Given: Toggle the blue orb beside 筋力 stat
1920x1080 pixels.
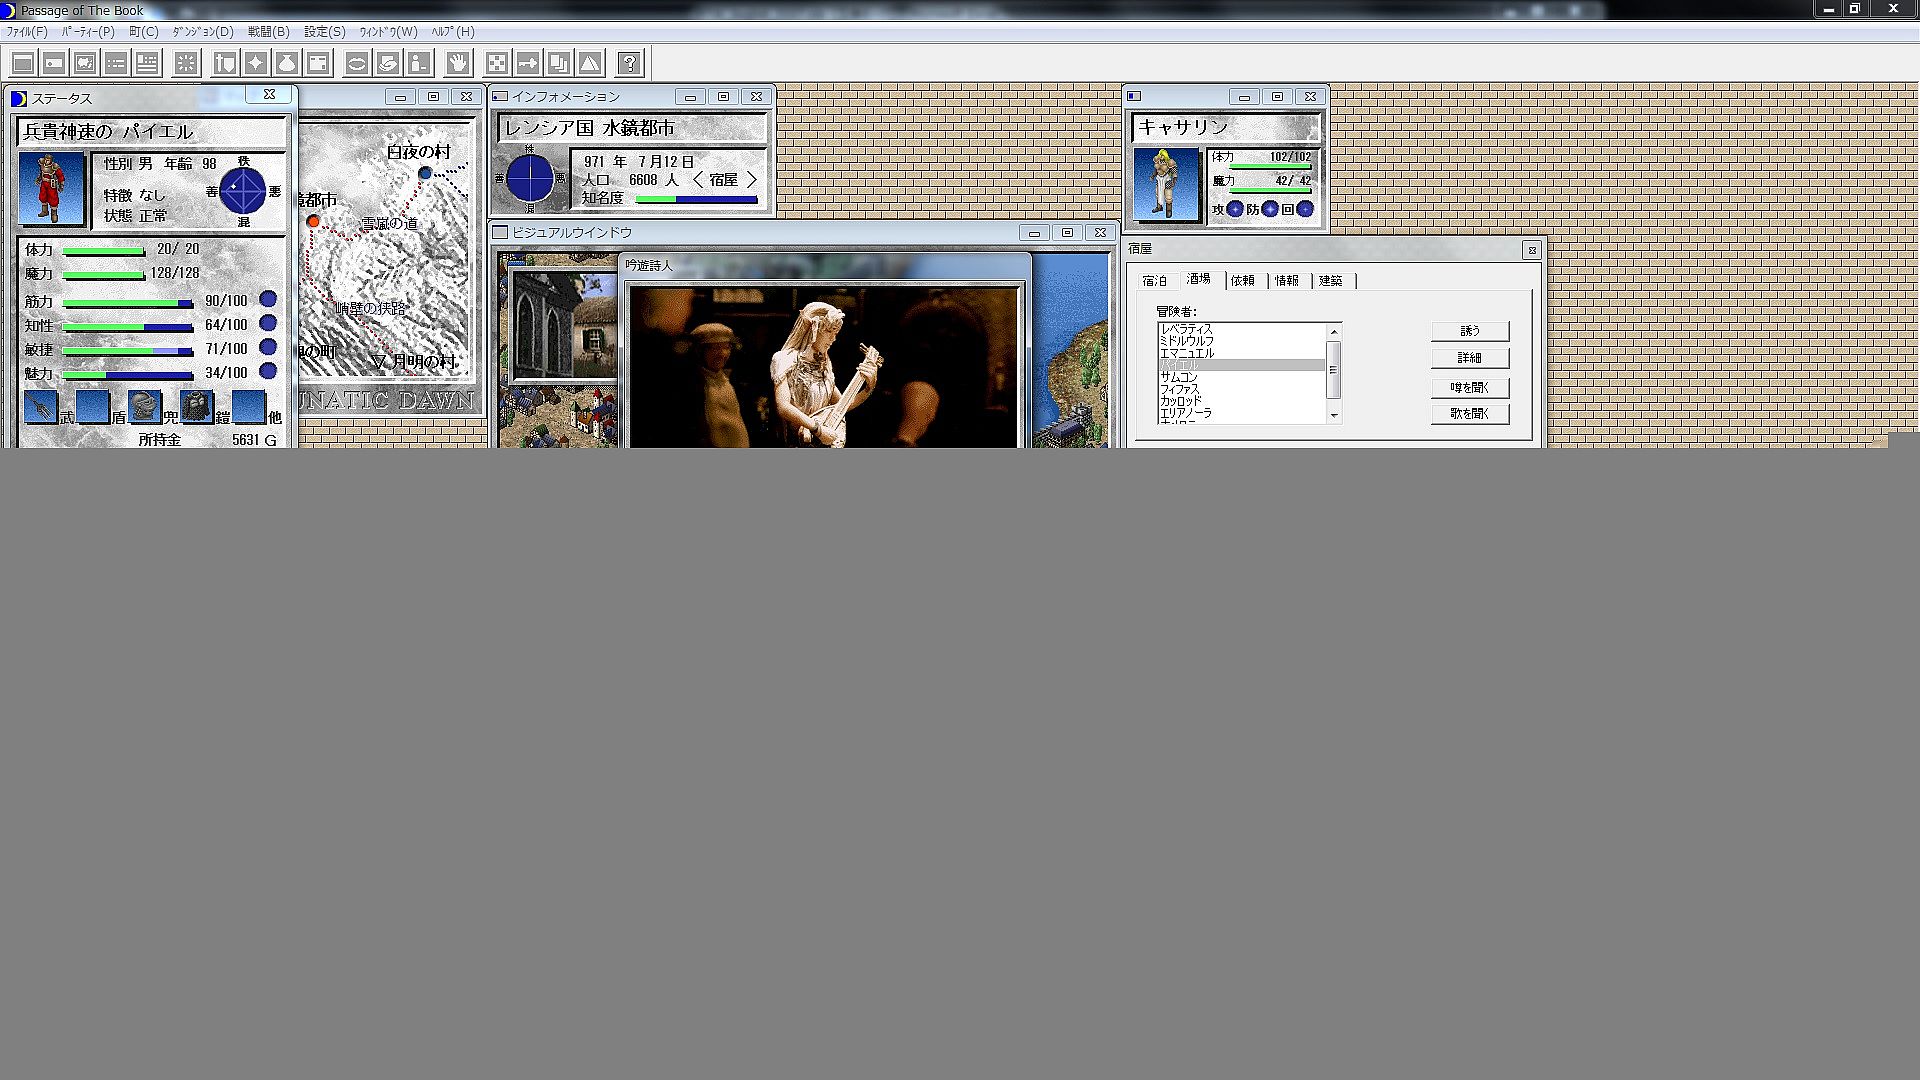Looking at the screenshot, I should tap(268, 299).
